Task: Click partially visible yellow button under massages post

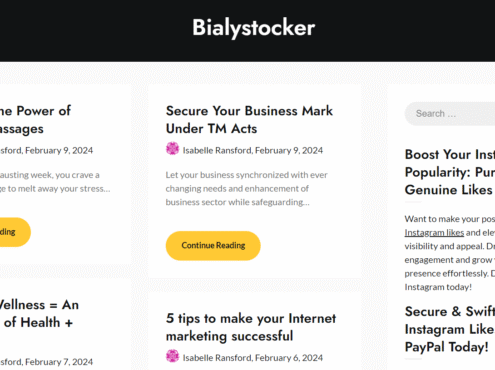Action: pos(13,232)
